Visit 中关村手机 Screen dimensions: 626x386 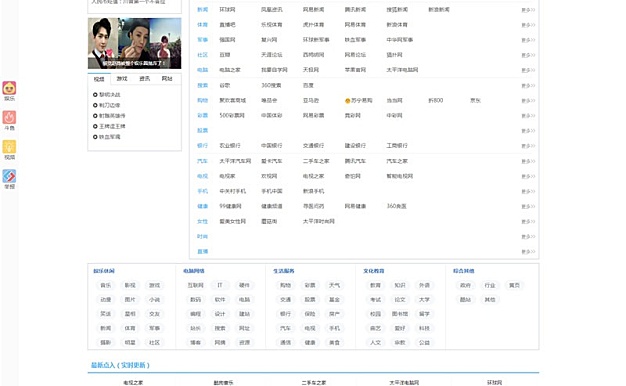coord(232,191)
